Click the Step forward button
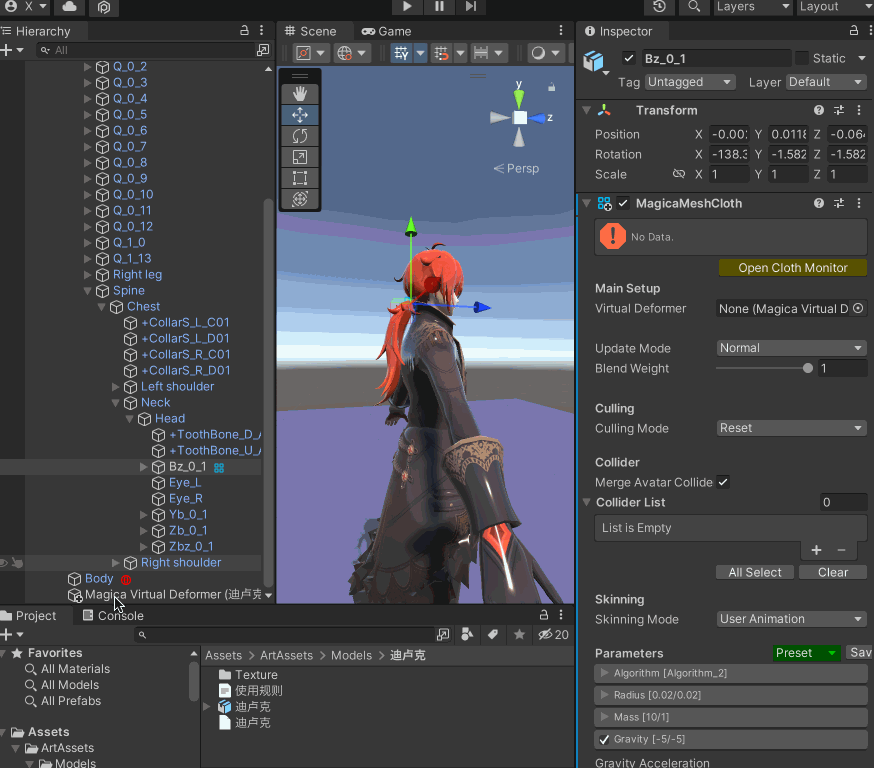874x768 pixels. 471,7
